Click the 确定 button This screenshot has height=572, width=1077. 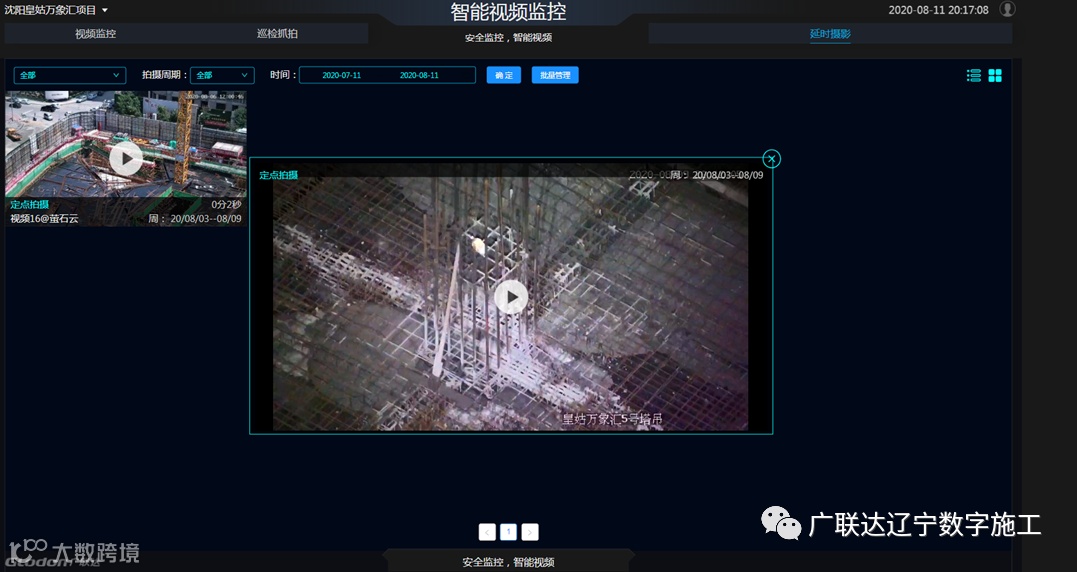[x=503, y=75]
